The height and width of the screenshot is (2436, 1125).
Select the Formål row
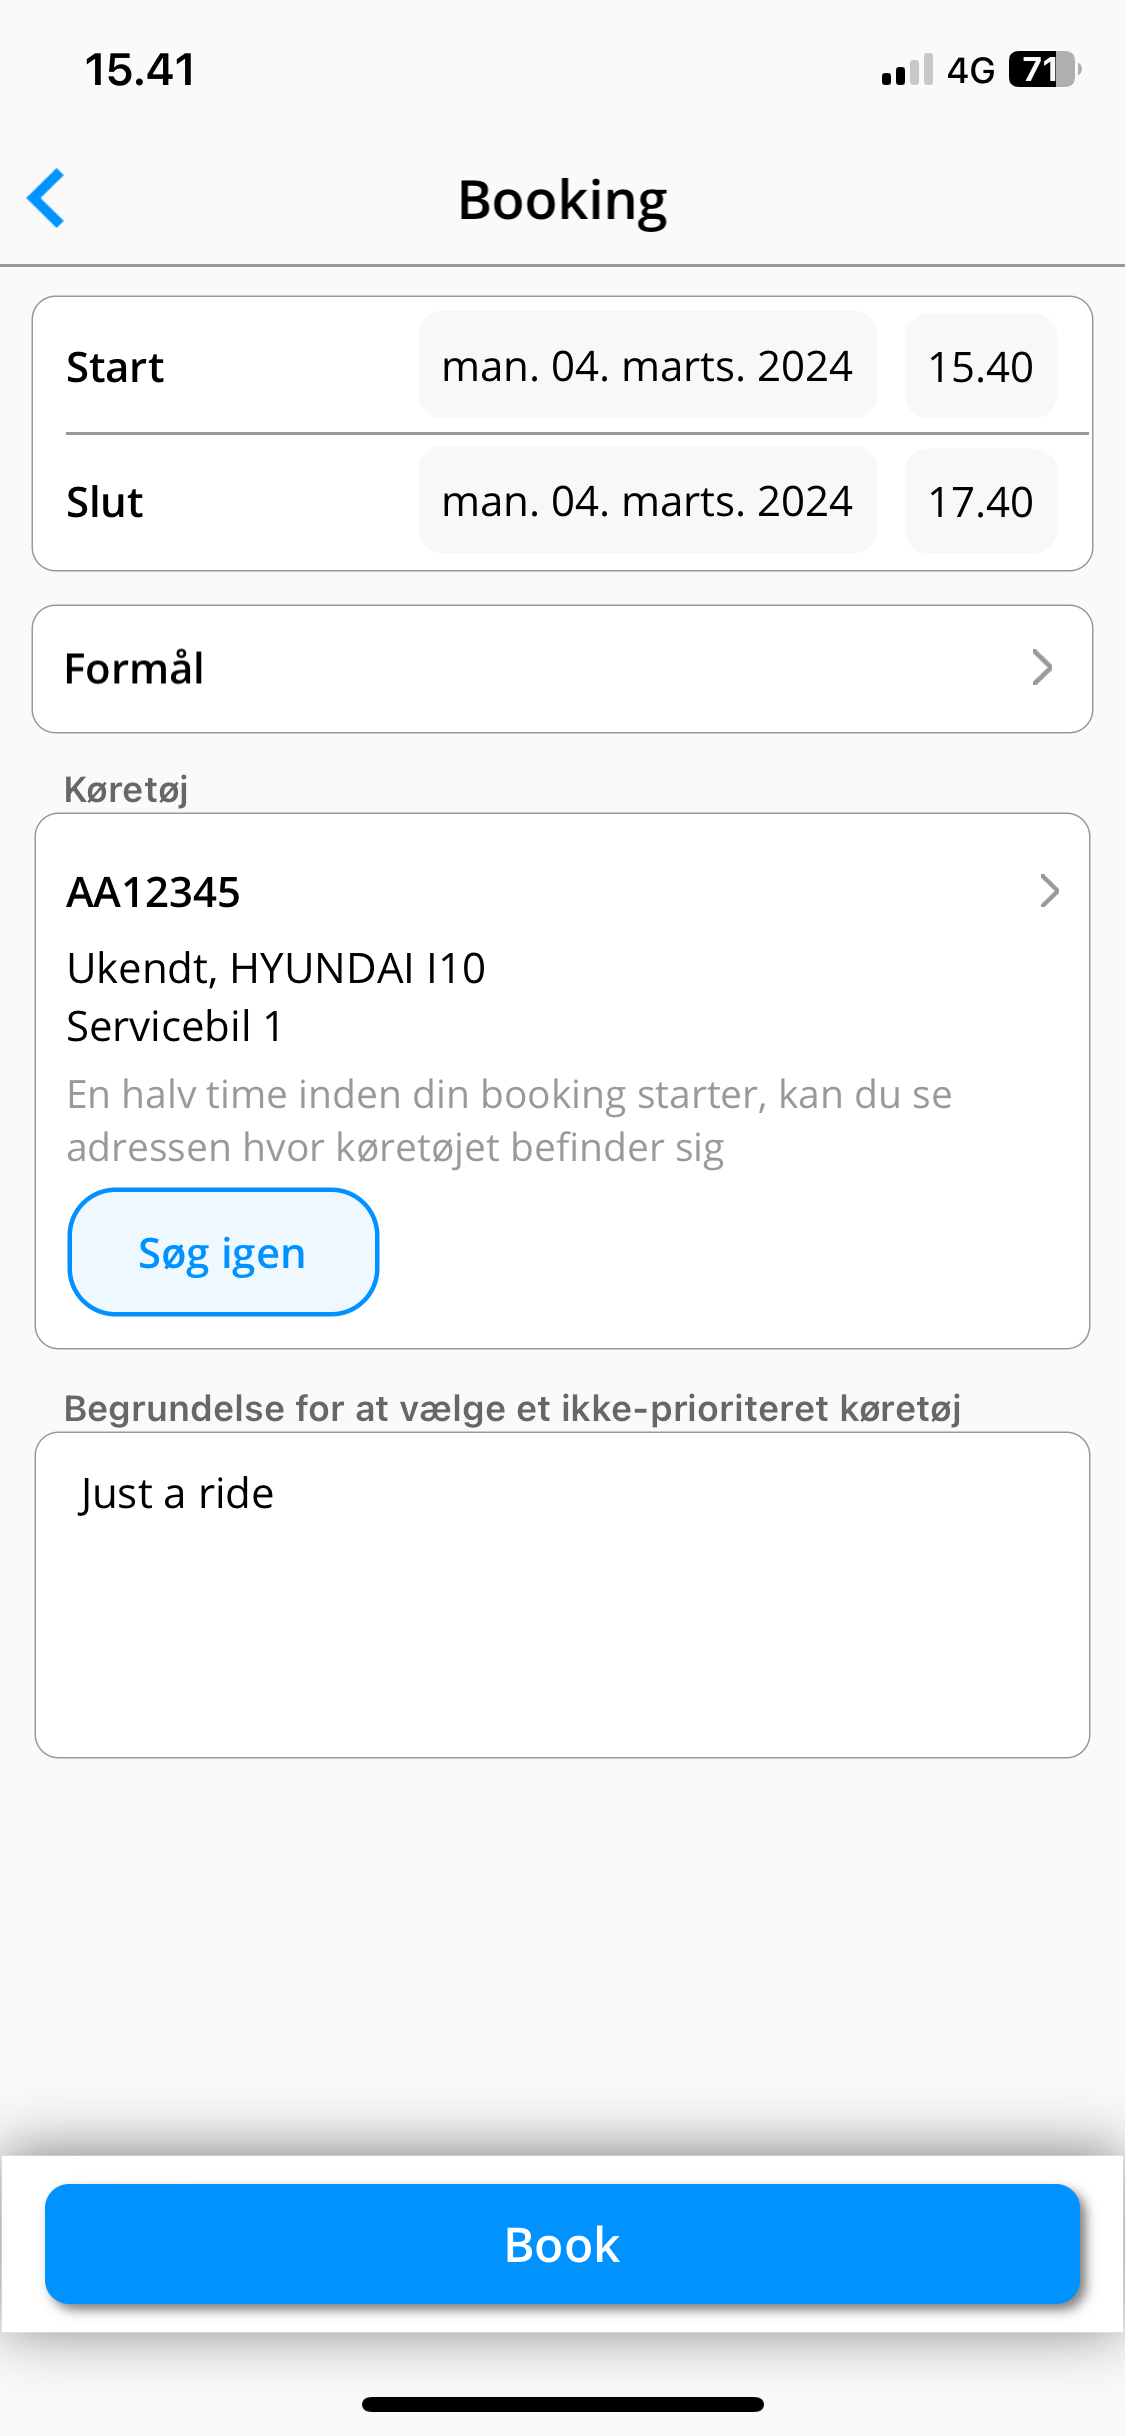562,669
